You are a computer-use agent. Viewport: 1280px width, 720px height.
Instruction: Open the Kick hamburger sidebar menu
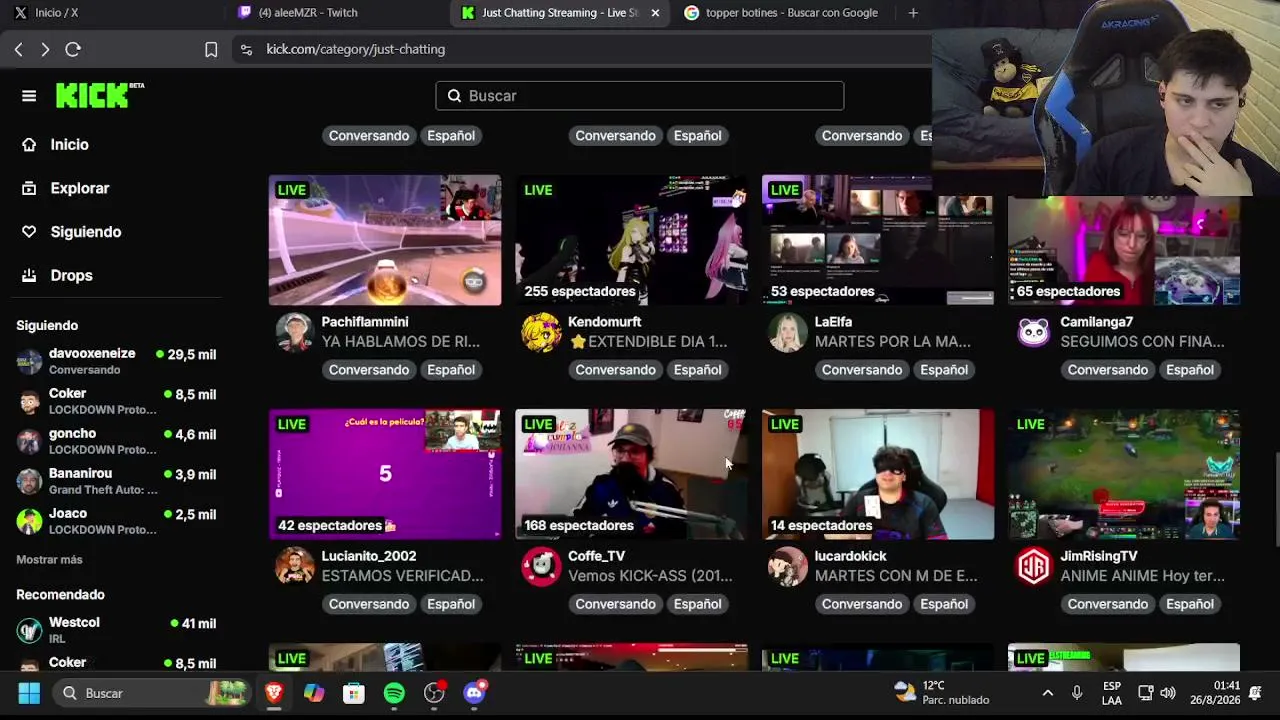tap(29, 96)
